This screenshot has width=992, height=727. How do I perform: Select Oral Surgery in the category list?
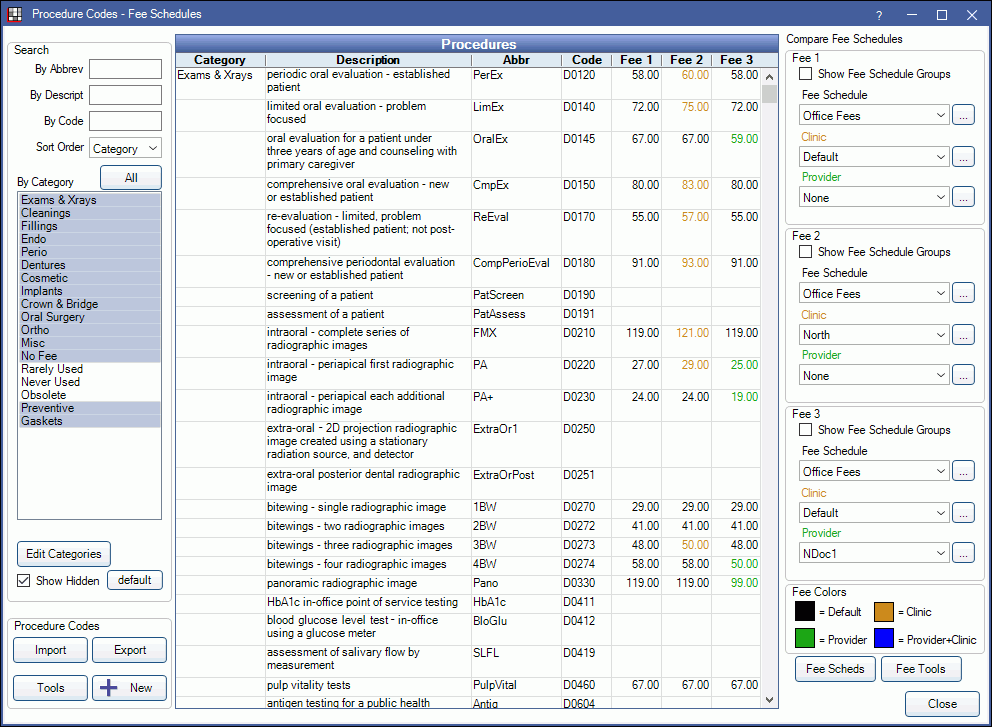(46, 317)
